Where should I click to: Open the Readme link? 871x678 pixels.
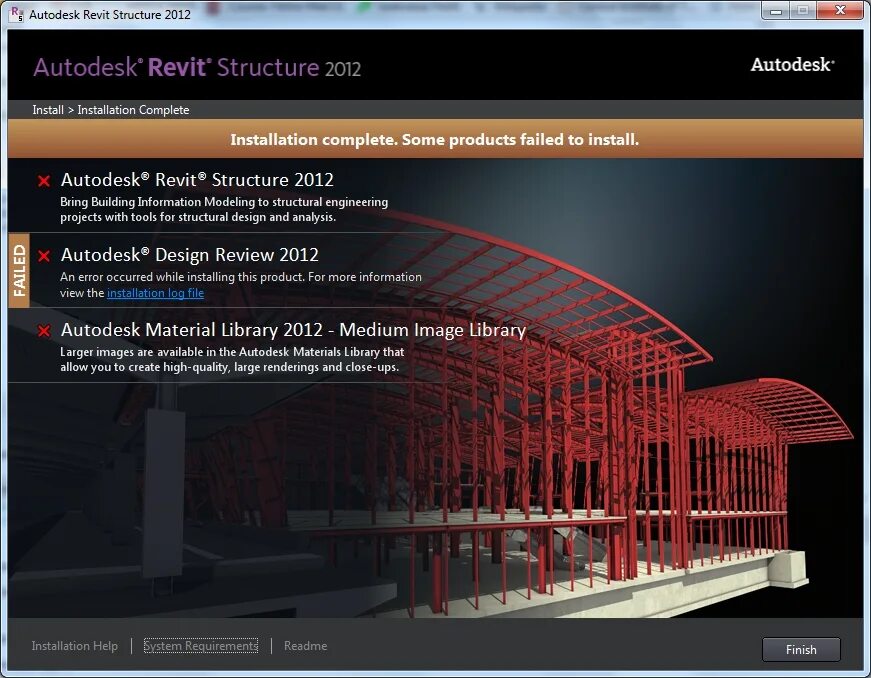tap(306, 646)
